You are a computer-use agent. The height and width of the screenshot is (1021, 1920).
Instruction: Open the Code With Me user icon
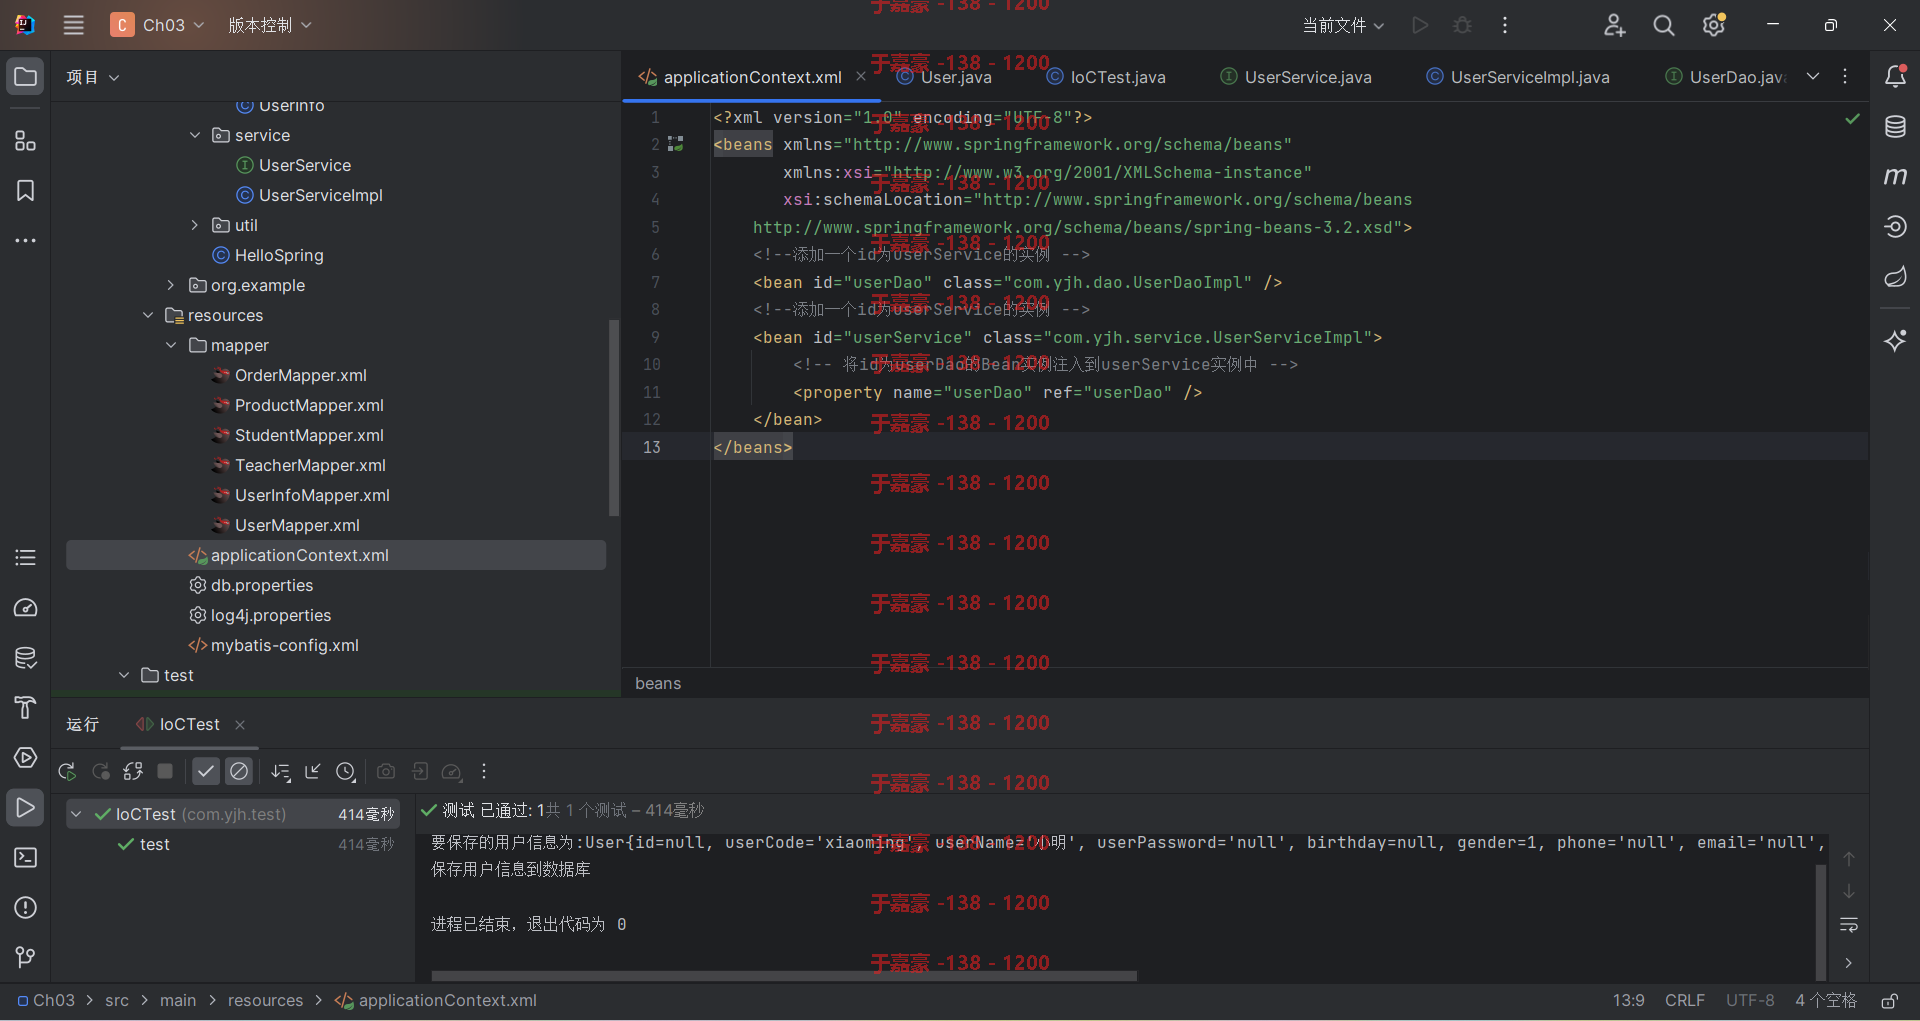pos(1614,25)
